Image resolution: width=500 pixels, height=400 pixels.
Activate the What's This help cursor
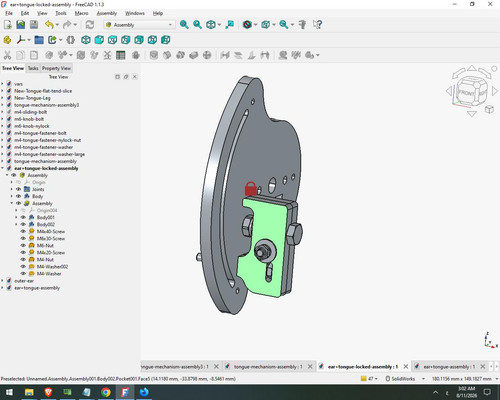[317, 25]
